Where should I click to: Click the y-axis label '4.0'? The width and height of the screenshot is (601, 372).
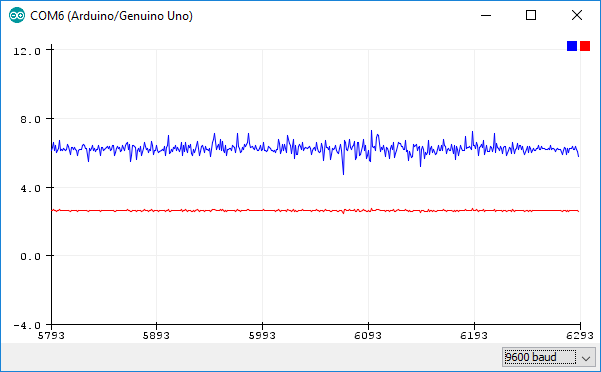[x=31, y=188]
